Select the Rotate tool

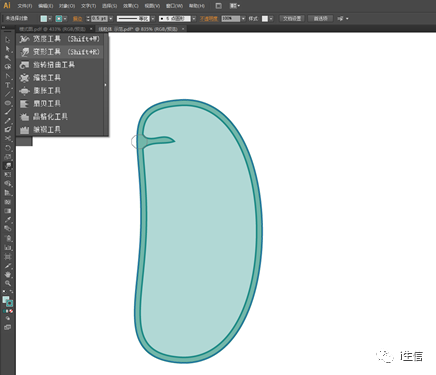(x=8, y=148)
